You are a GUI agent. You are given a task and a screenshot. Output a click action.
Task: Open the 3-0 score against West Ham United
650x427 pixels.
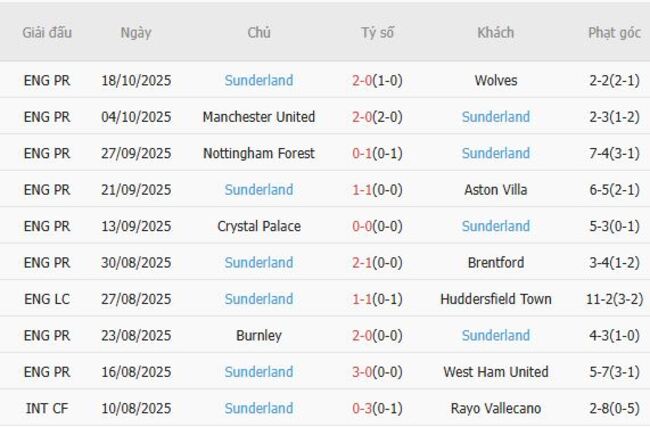[362, 372]
